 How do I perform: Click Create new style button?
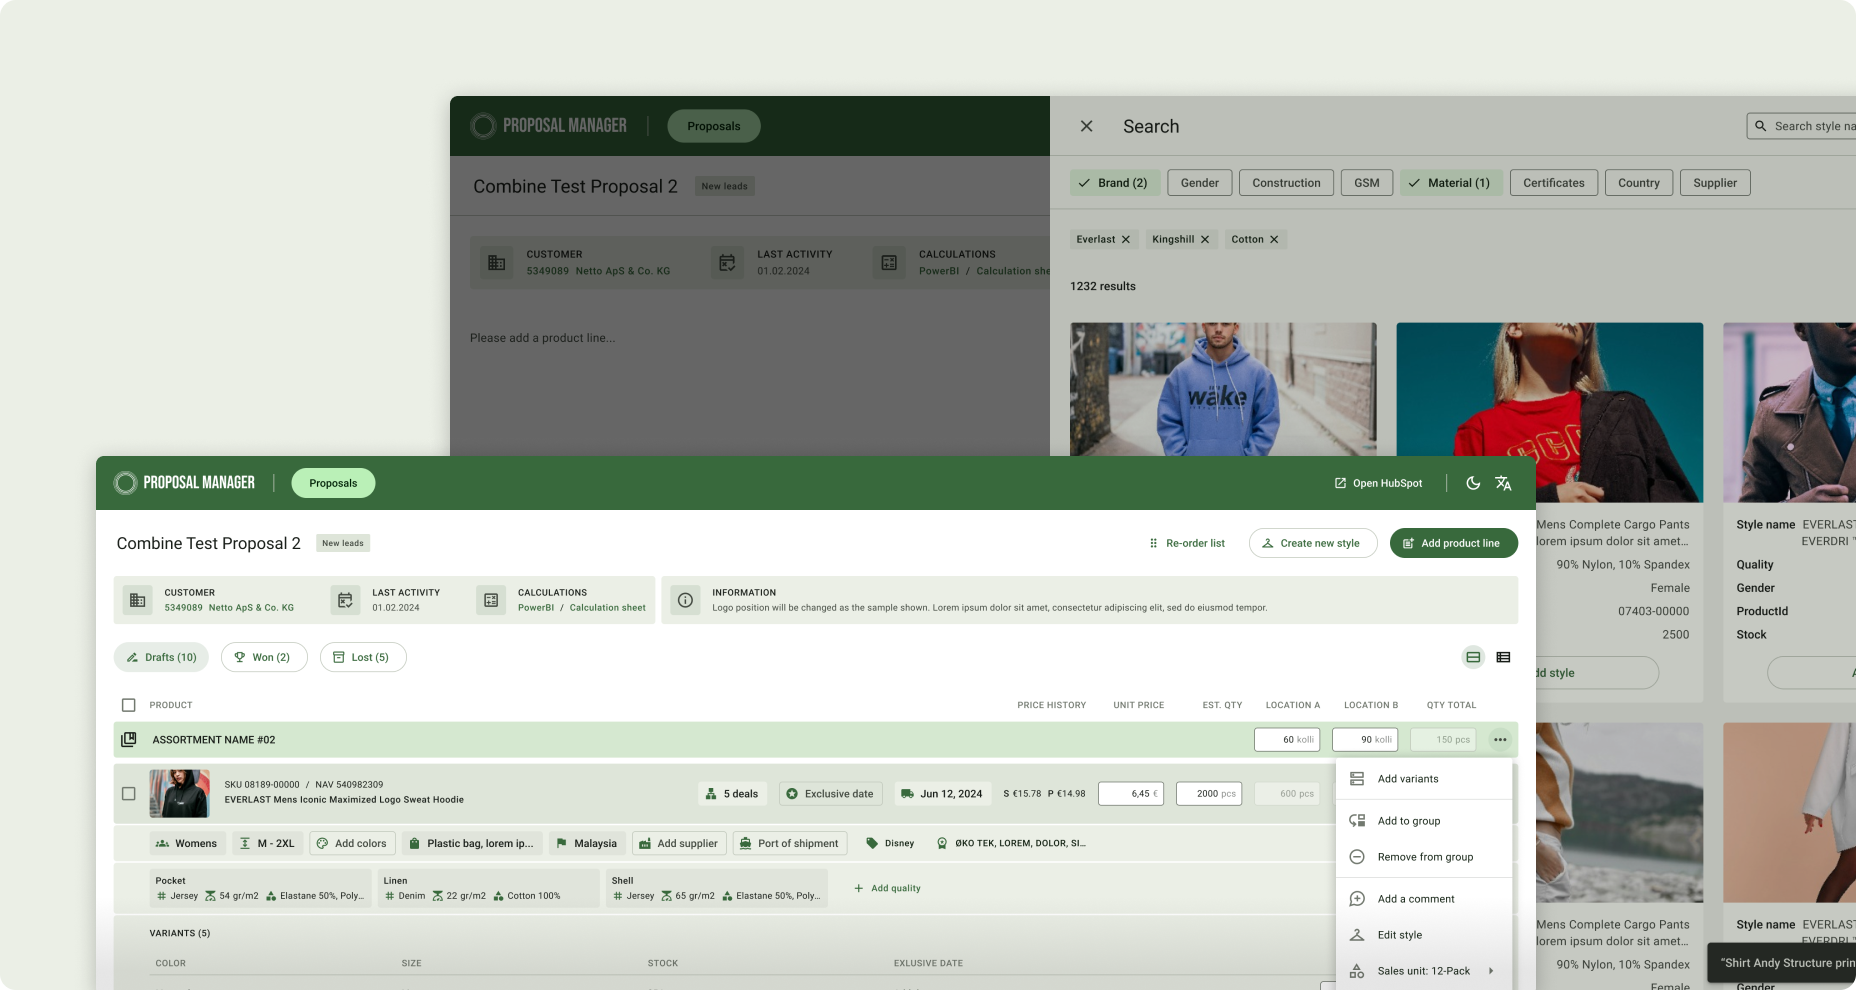(1313, 543)
